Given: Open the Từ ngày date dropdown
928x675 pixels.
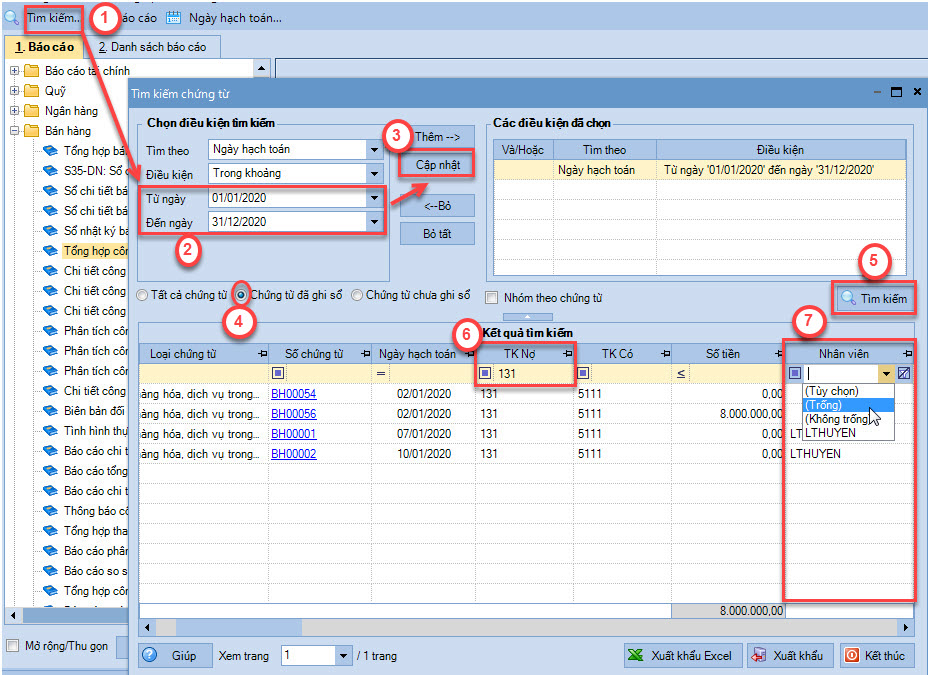Looking at the screenshot, I should click(x=374, y=198).
